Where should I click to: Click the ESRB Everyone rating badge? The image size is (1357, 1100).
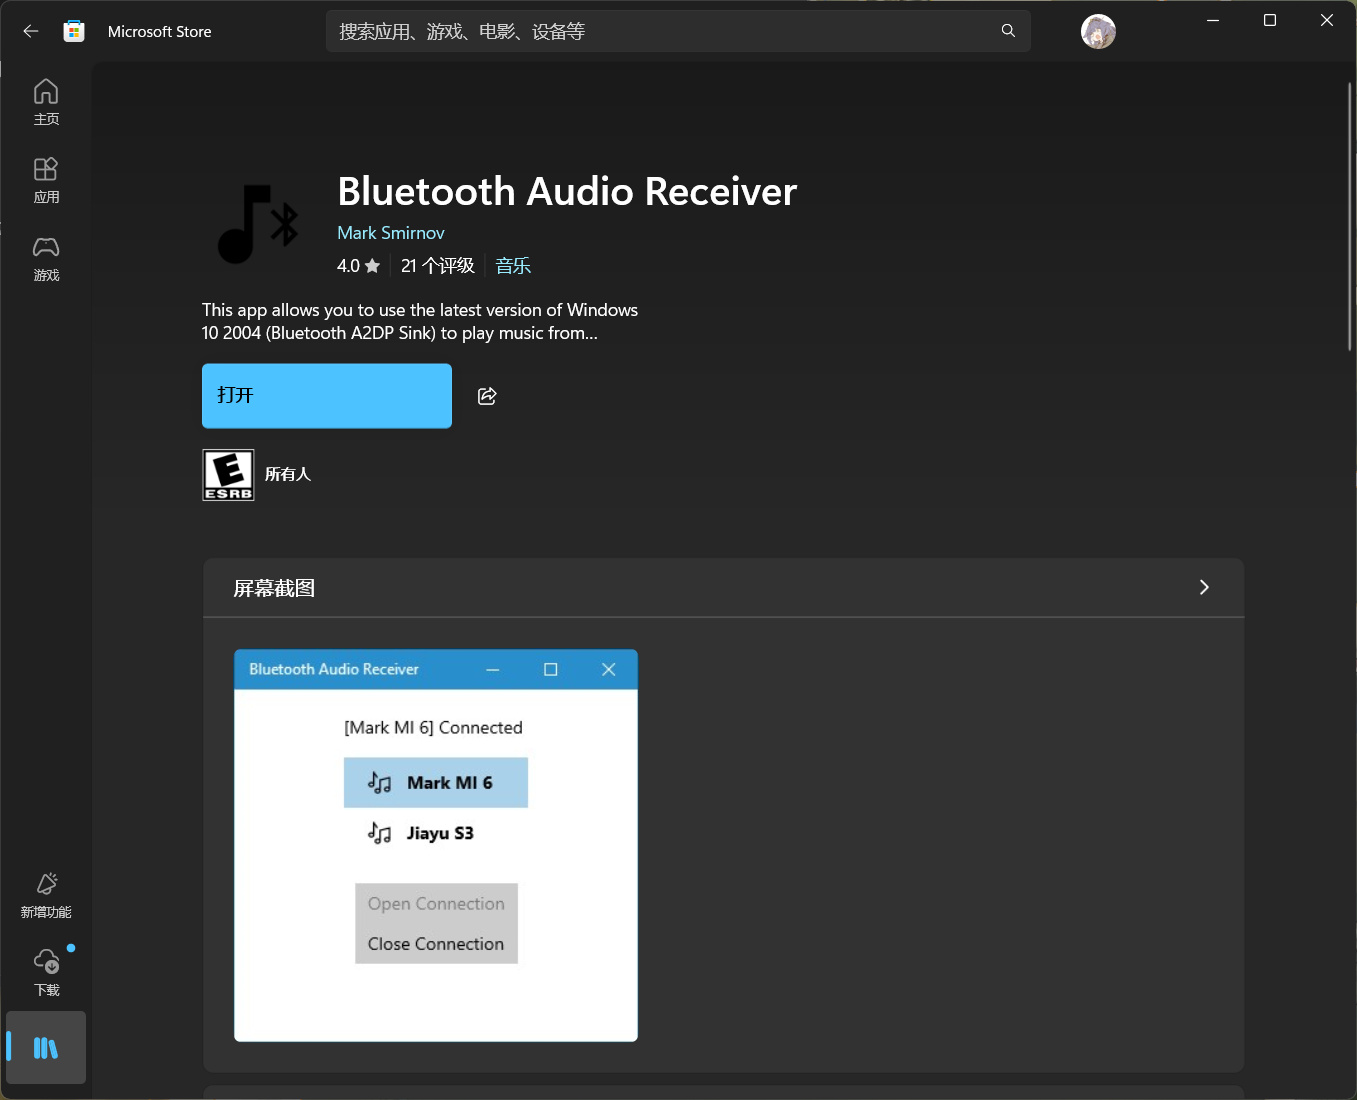228,475
